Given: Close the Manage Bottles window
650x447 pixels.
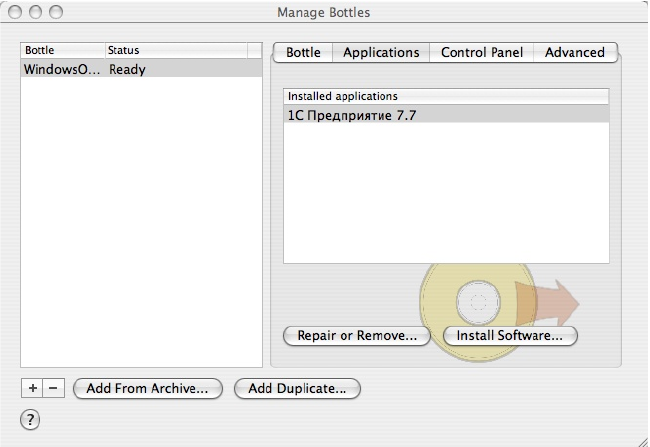Looking at the screenshot, I should (17, 13).
